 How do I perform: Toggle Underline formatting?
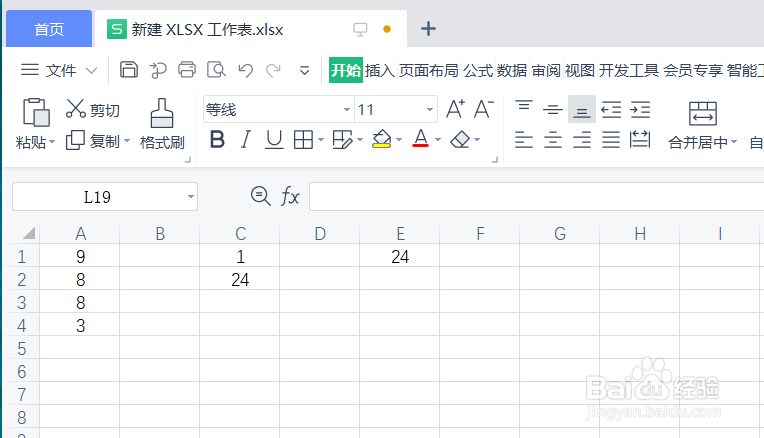(x=274, y=140)
